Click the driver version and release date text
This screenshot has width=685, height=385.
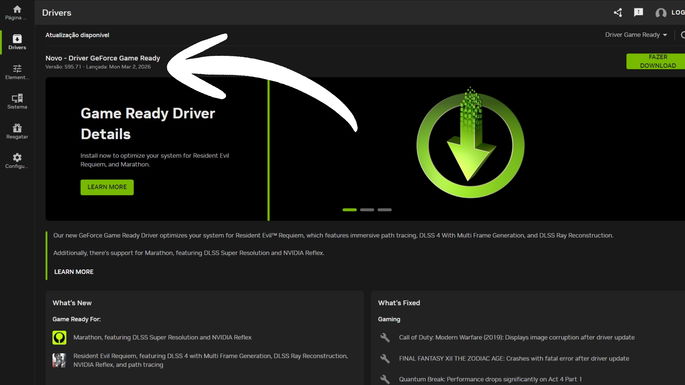tap(98, 67)
